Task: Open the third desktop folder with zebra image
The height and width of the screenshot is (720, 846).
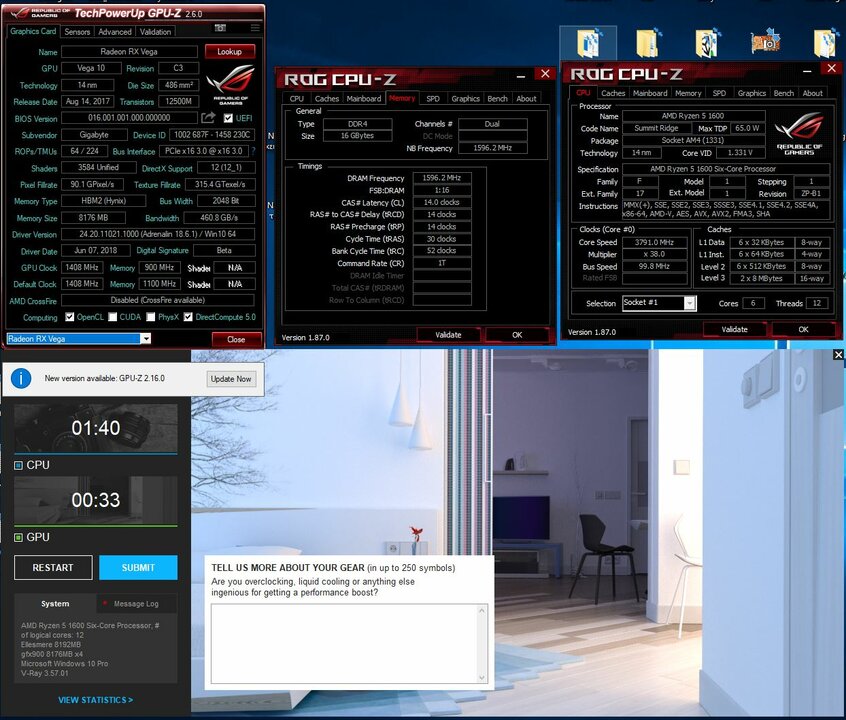Action: pos(708,43)
